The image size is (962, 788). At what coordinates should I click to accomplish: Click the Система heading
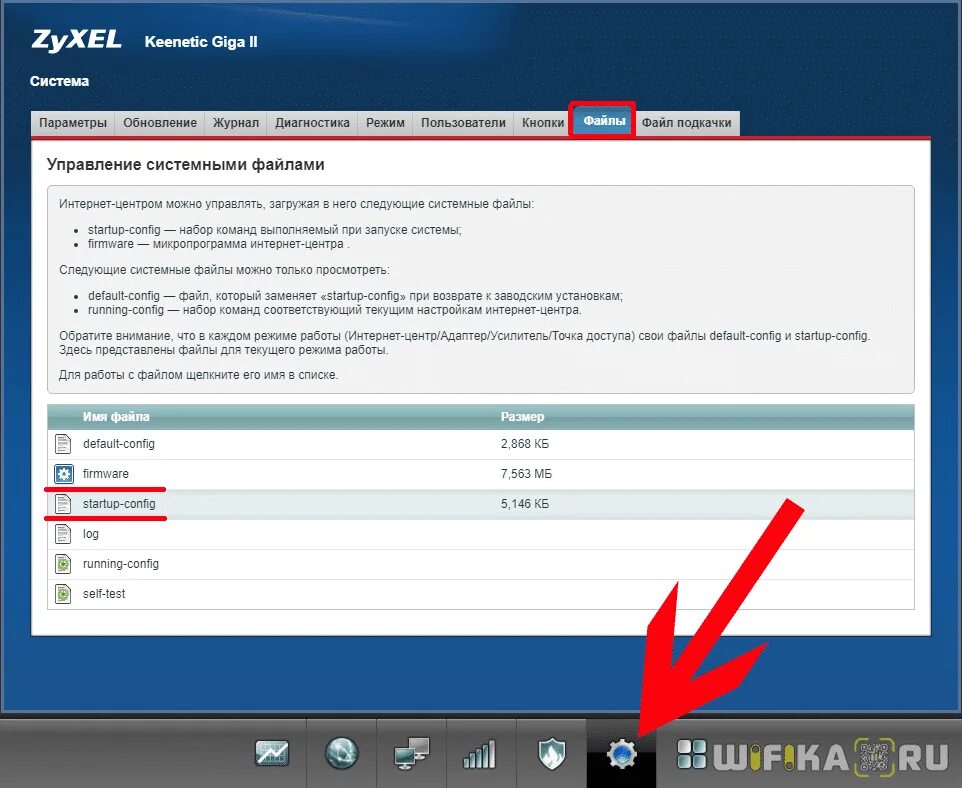[x=60, y=81]
